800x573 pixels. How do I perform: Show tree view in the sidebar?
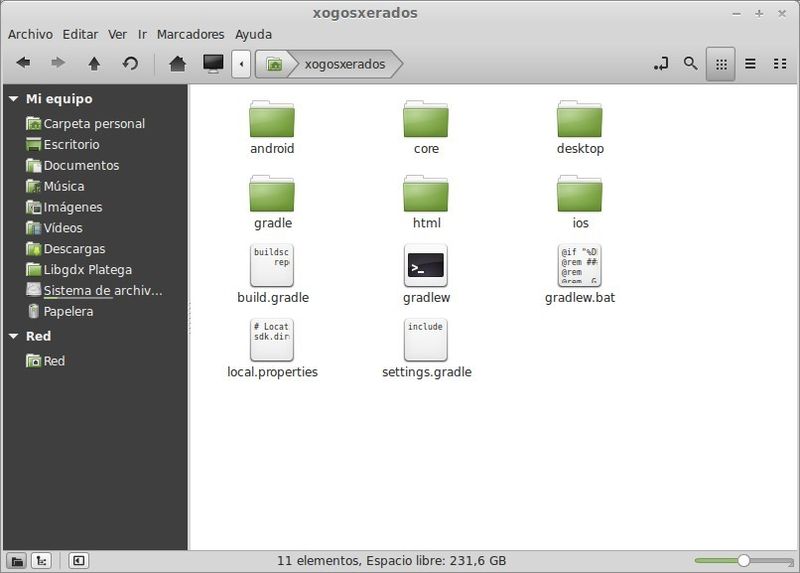pos(41,561)
